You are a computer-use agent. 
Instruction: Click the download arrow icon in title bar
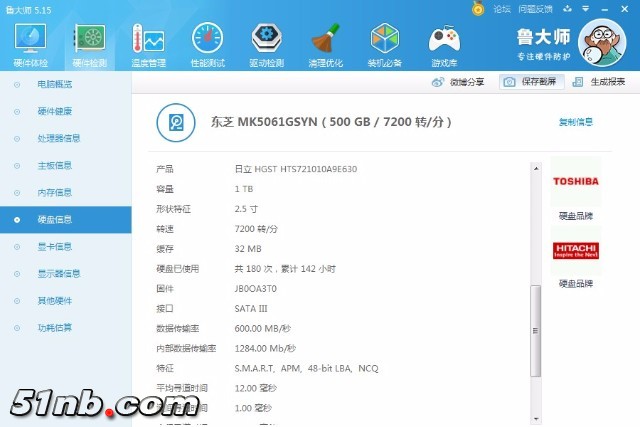pyautogui.click(x=567, y=9)
